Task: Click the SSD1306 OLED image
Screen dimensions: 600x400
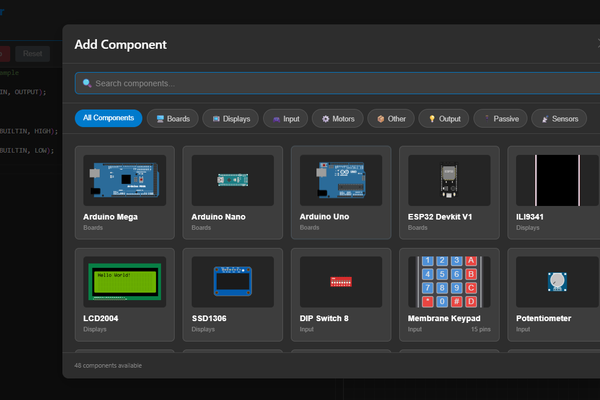Action: pyautogui.click(x=233, y=282)
